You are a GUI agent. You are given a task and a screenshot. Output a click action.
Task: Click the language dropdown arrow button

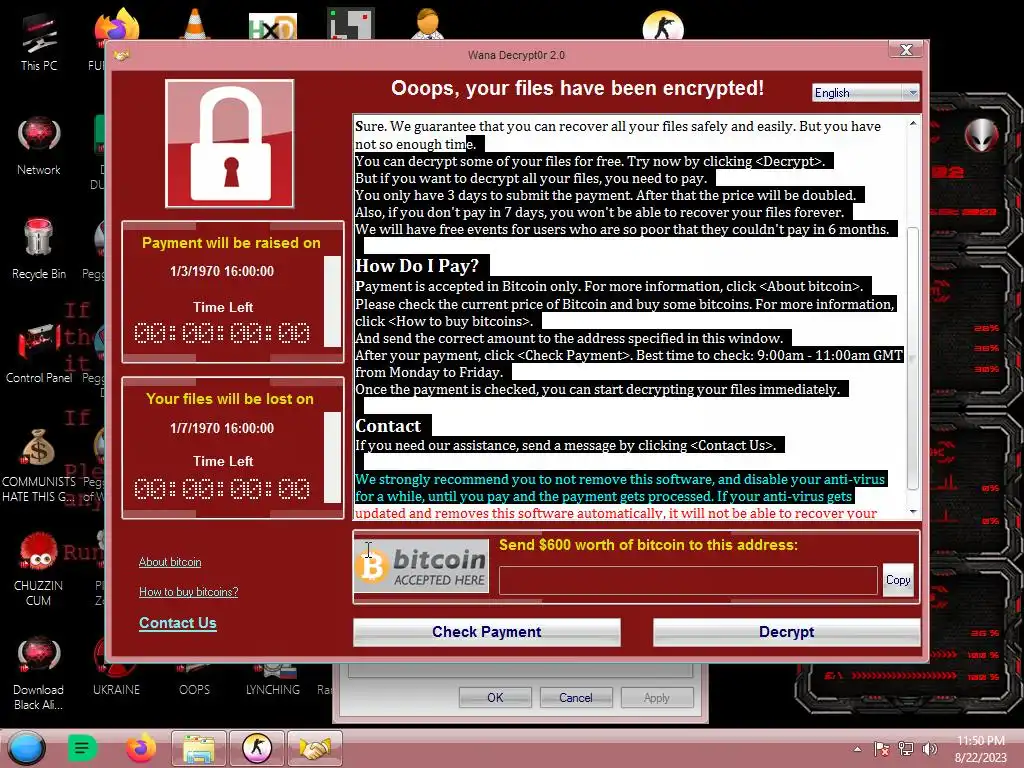(x=912, y=93)
